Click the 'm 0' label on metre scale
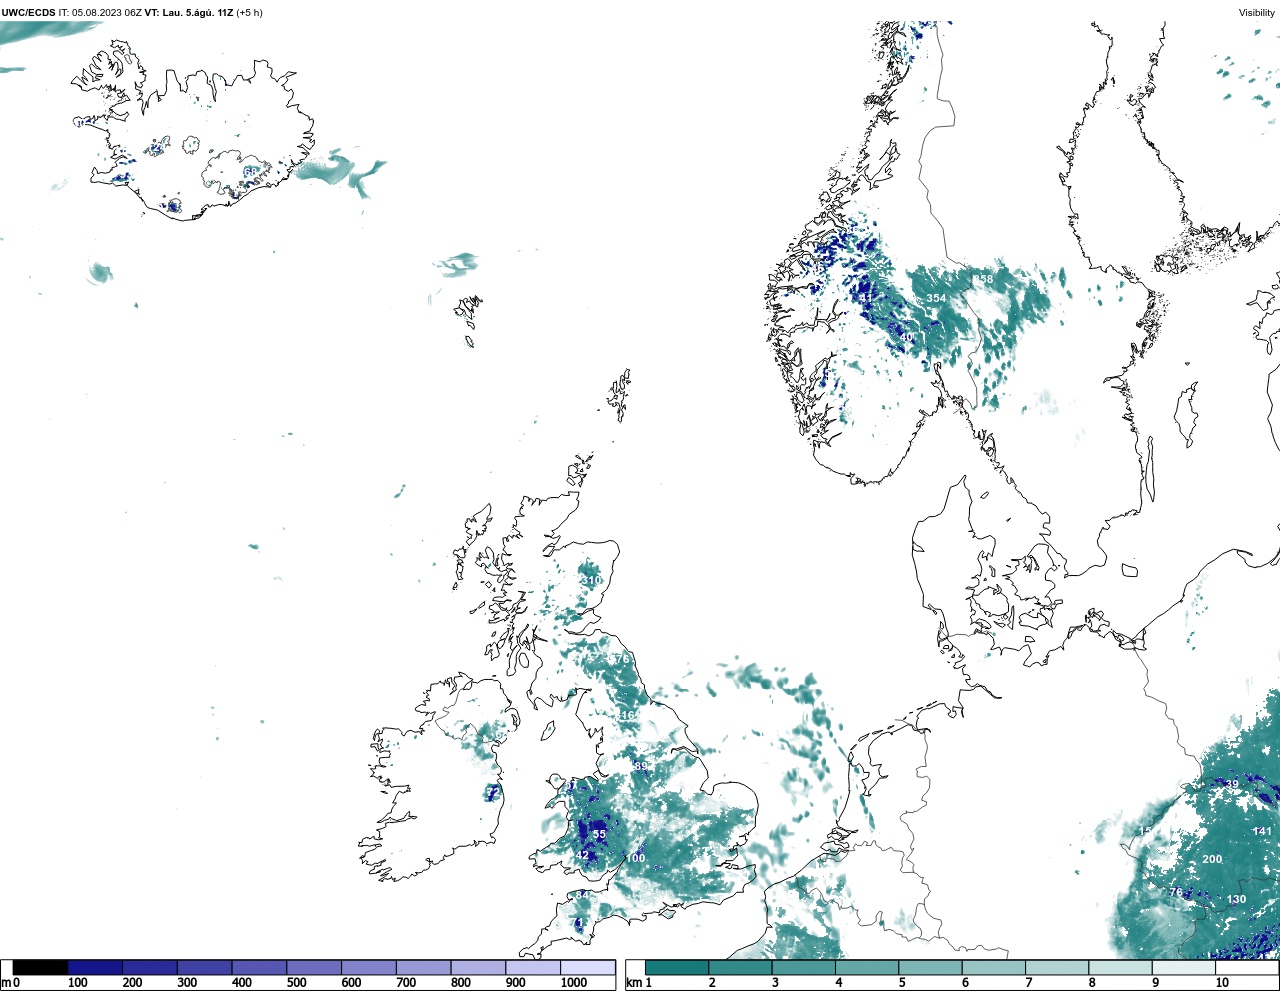Image resolution: width=1280 pixels, height=991 pixels. 11,983
